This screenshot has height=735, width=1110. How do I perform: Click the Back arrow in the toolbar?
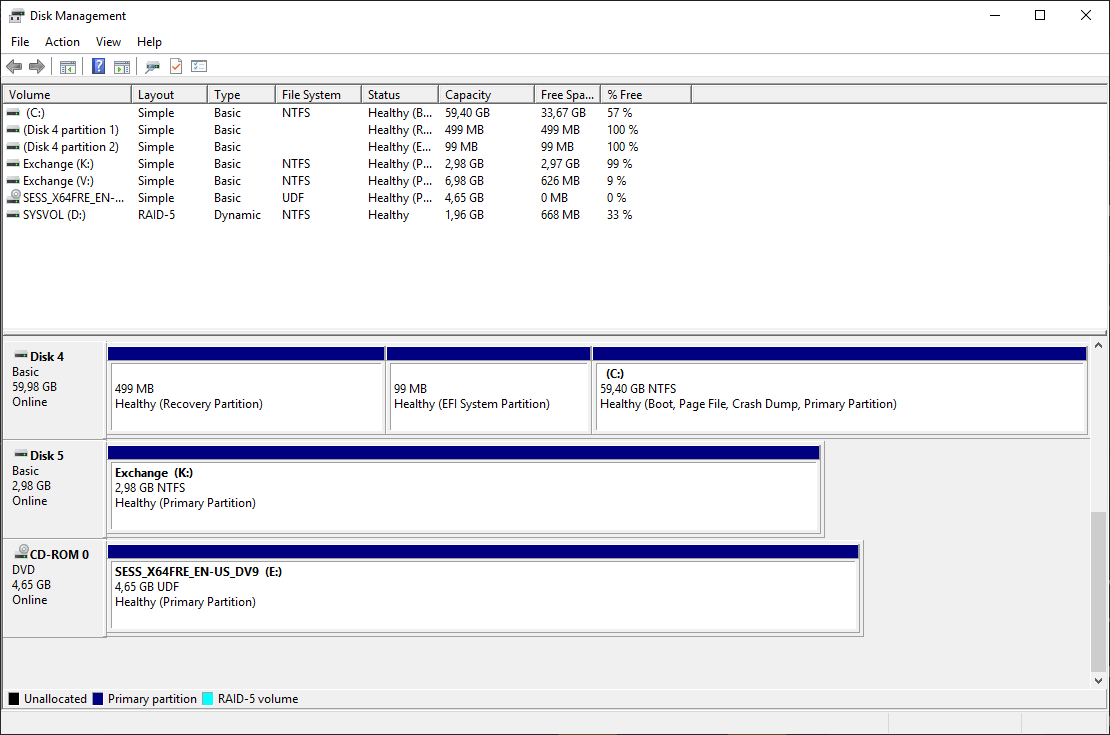(x=14, y=67)
